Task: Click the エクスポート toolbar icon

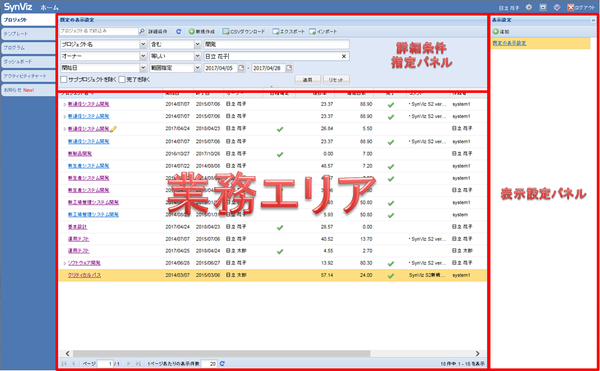Action: click(x=276, y=32)
